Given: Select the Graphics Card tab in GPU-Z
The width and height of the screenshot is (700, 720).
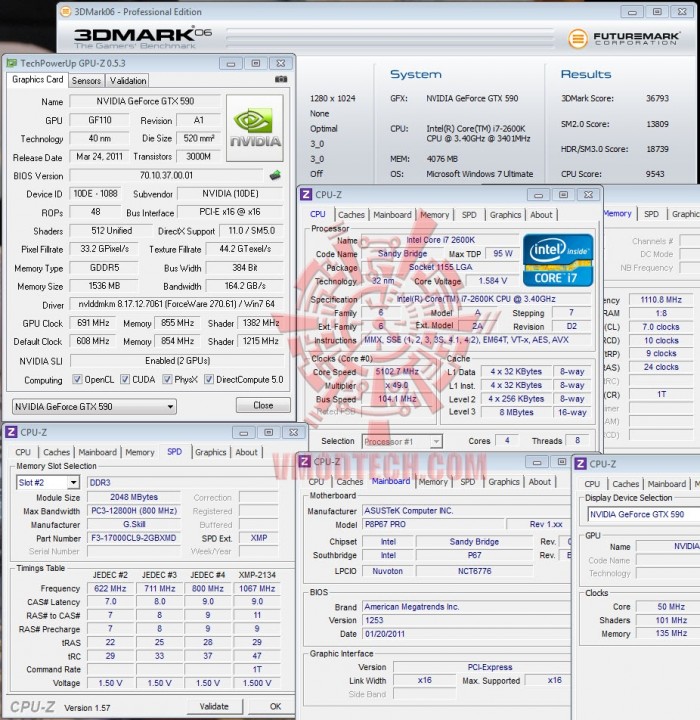Looking at the screenshot, I should point(38,79).
